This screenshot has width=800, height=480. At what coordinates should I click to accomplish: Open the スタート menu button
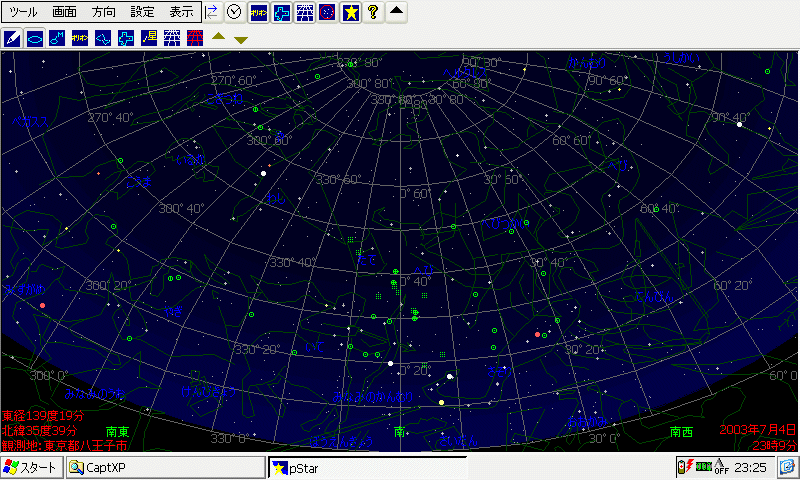click(x=31, y=467)
